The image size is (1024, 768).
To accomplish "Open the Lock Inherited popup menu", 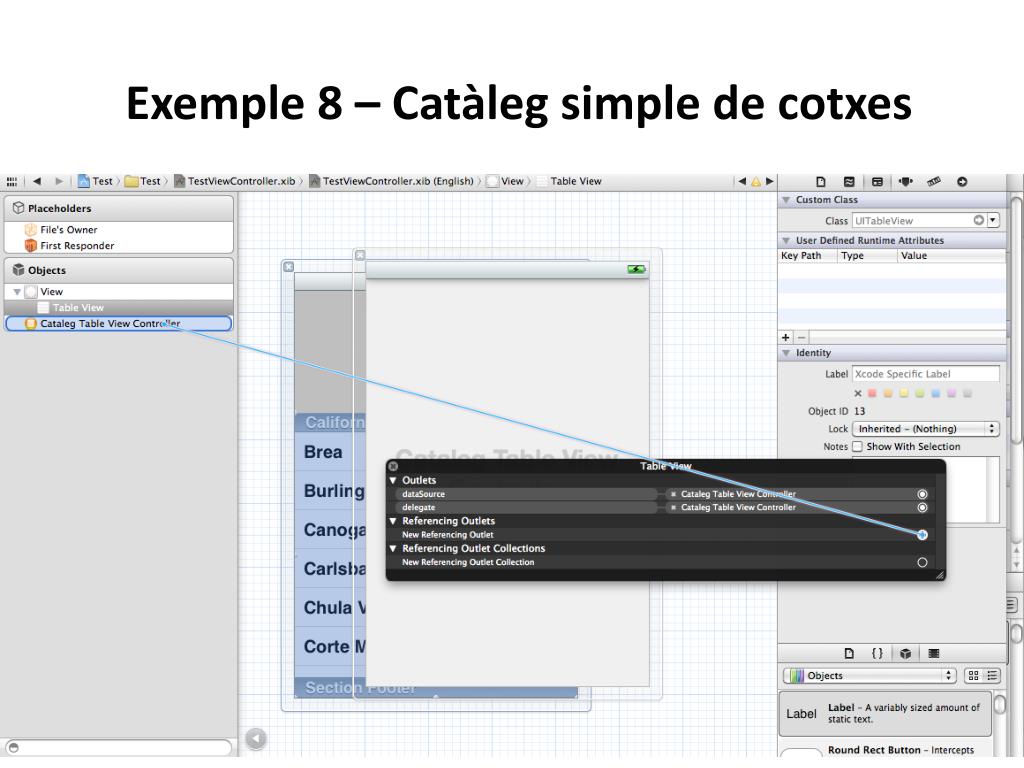I will click(926, 429).
